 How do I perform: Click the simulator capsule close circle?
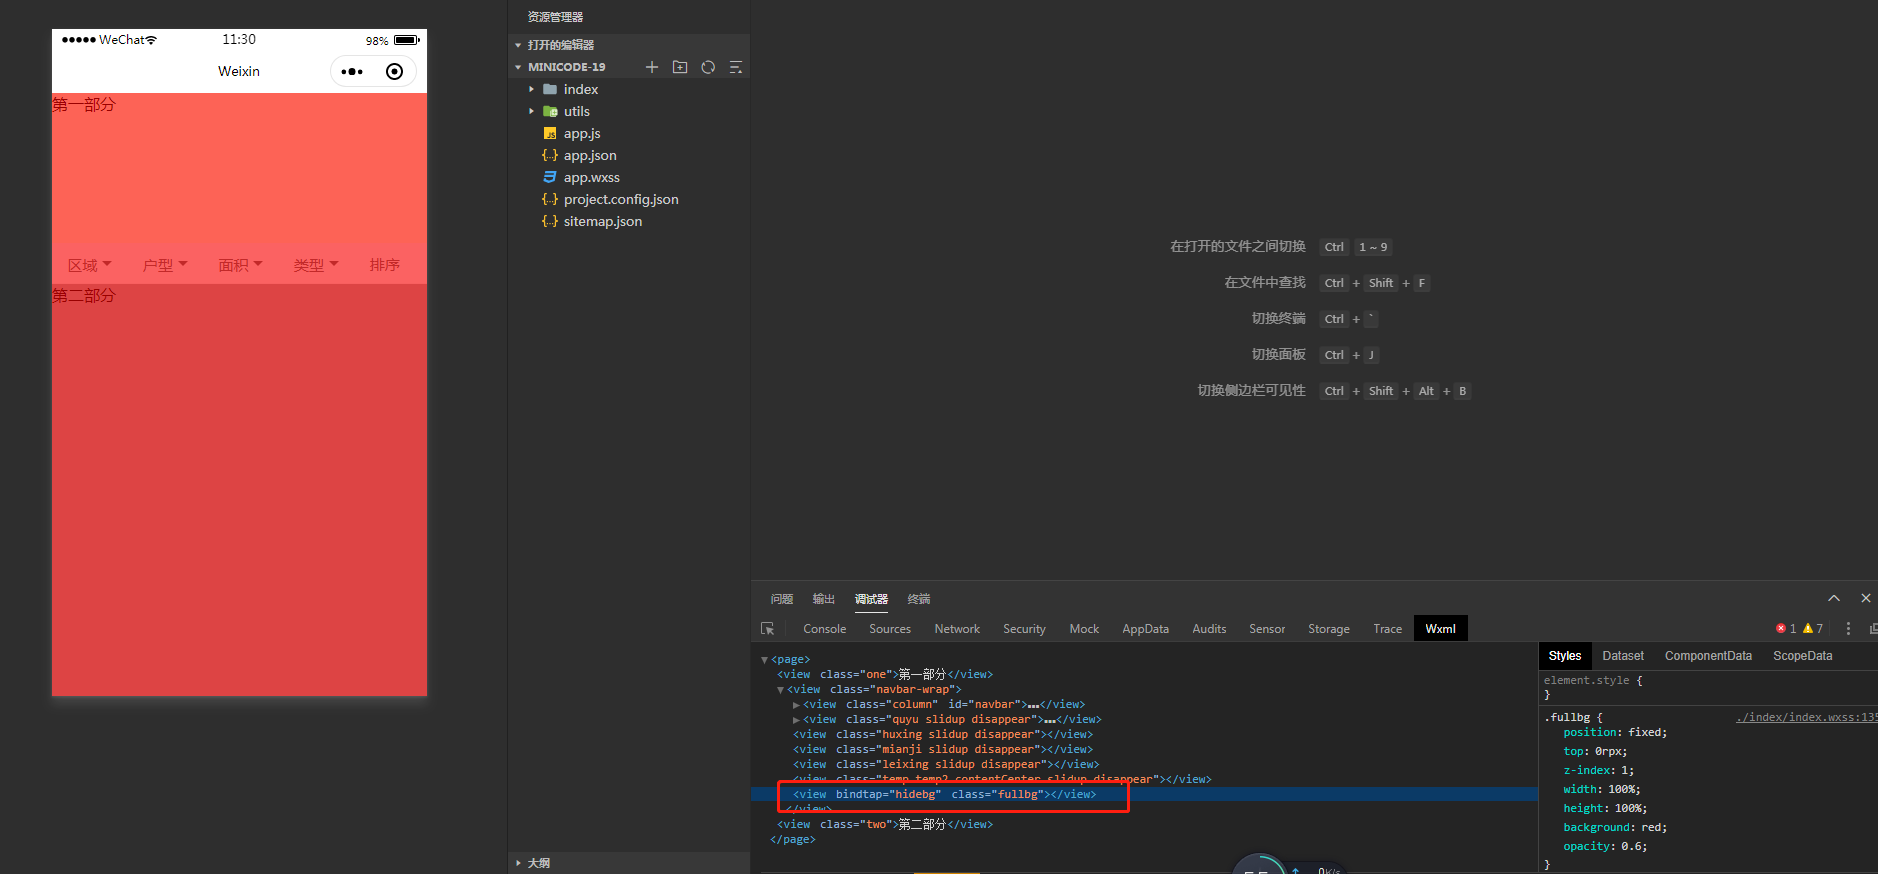point(394,72)
